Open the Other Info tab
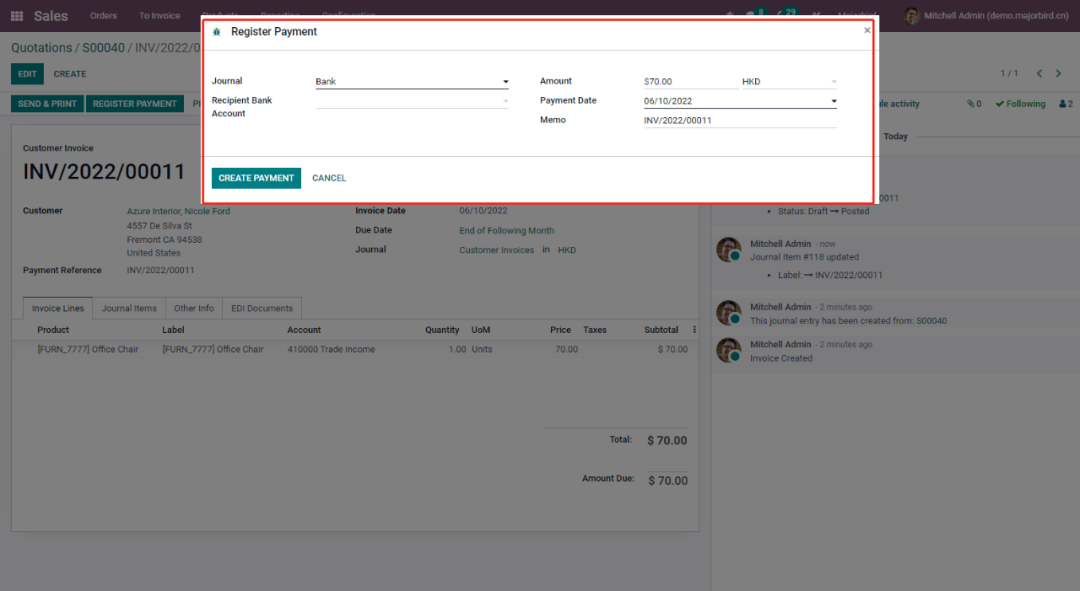This screenshot has height=591, width=1080. [193, 308]
